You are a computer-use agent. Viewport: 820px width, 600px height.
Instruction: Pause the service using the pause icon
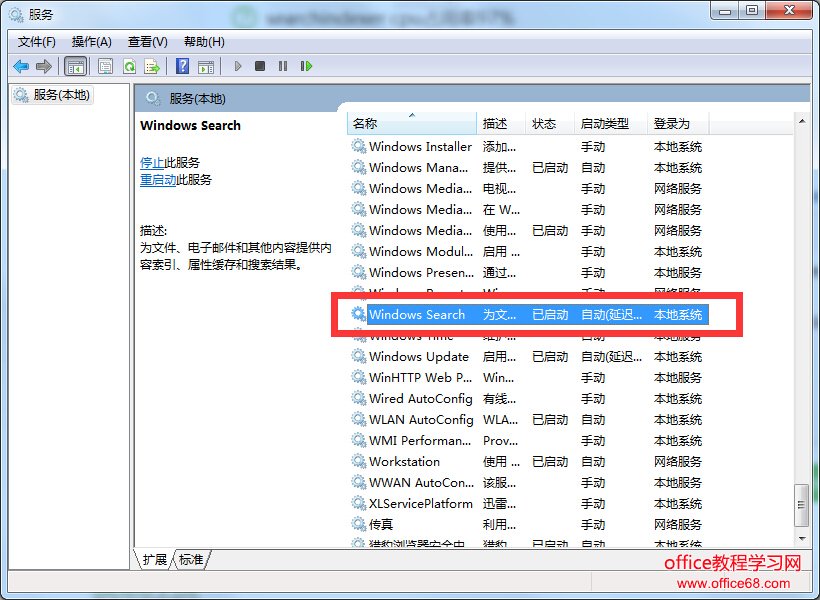281,67
